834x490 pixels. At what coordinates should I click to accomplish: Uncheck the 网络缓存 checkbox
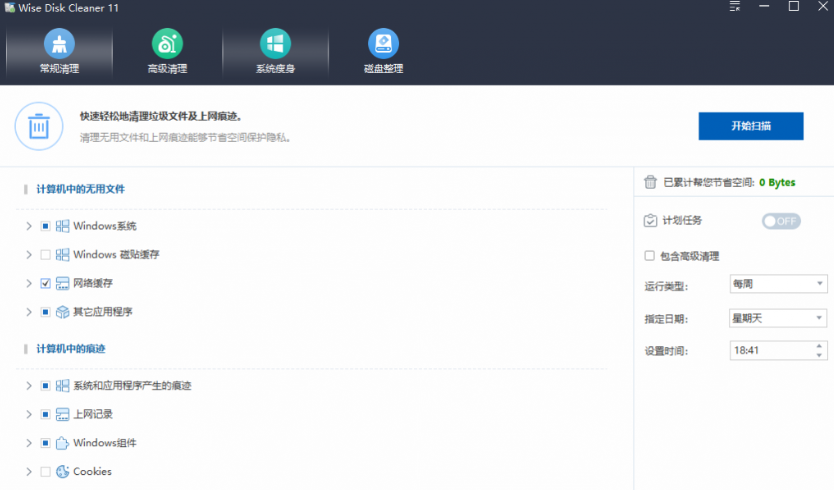tap(45, 284)
